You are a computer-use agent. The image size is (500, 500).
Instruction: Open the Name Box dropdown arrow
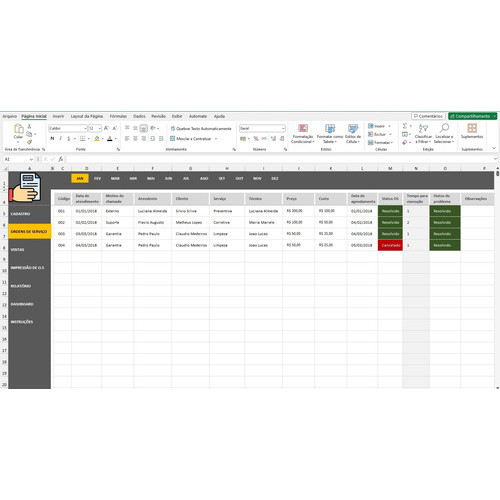[31, 159]
